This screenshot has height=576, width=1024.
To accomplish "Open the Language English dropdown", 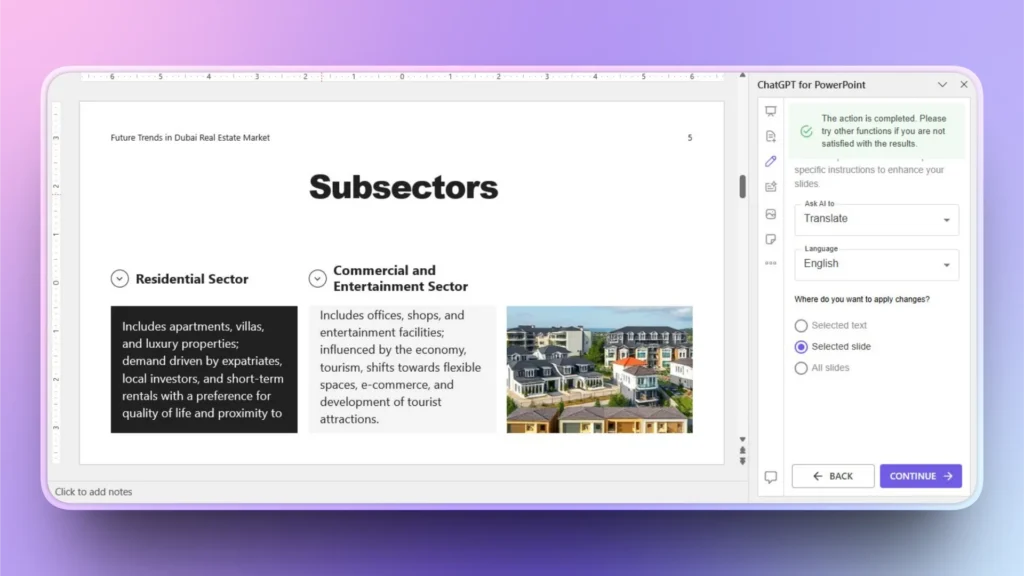I will pos(876,264).
